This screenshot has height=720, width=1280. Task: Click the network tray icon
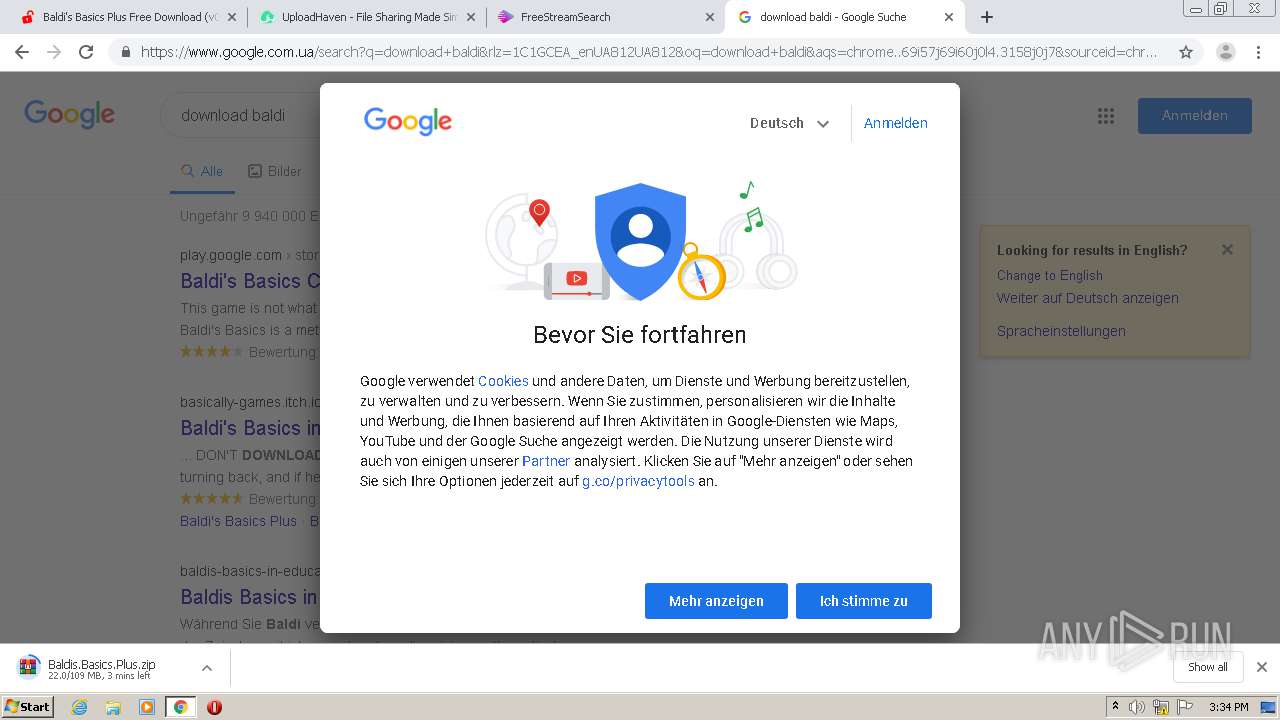[x=1161, y=707]
